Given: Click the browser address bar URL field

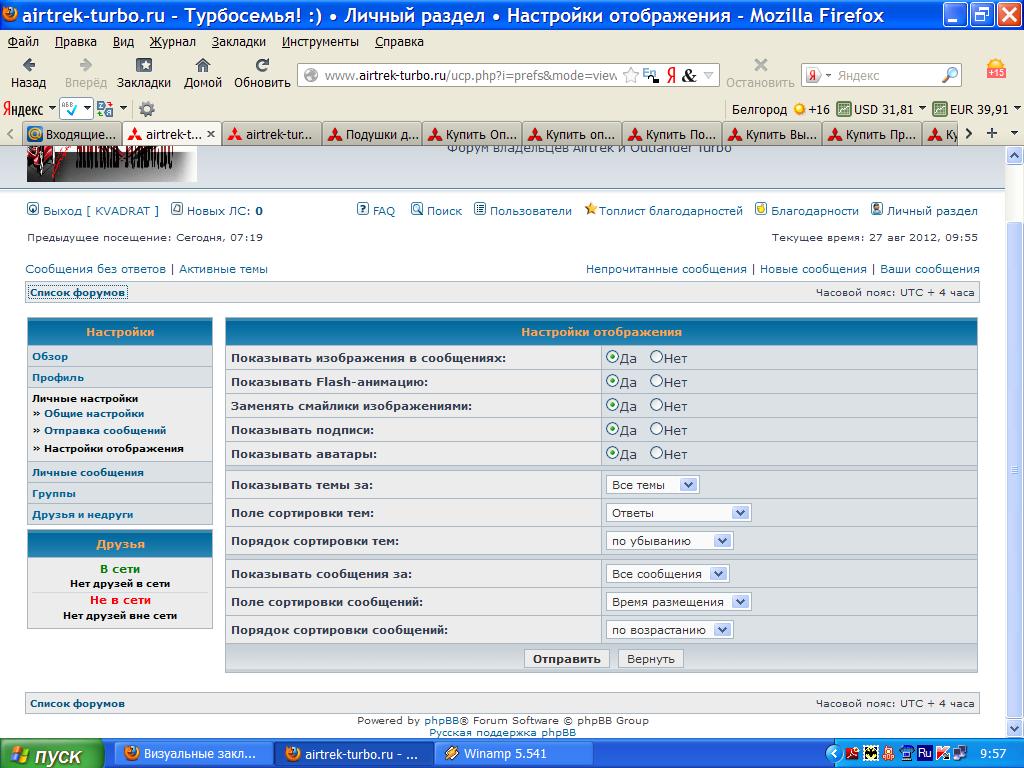Looking at the screenshot, I should pyautogui.click(x=470, y=75).
